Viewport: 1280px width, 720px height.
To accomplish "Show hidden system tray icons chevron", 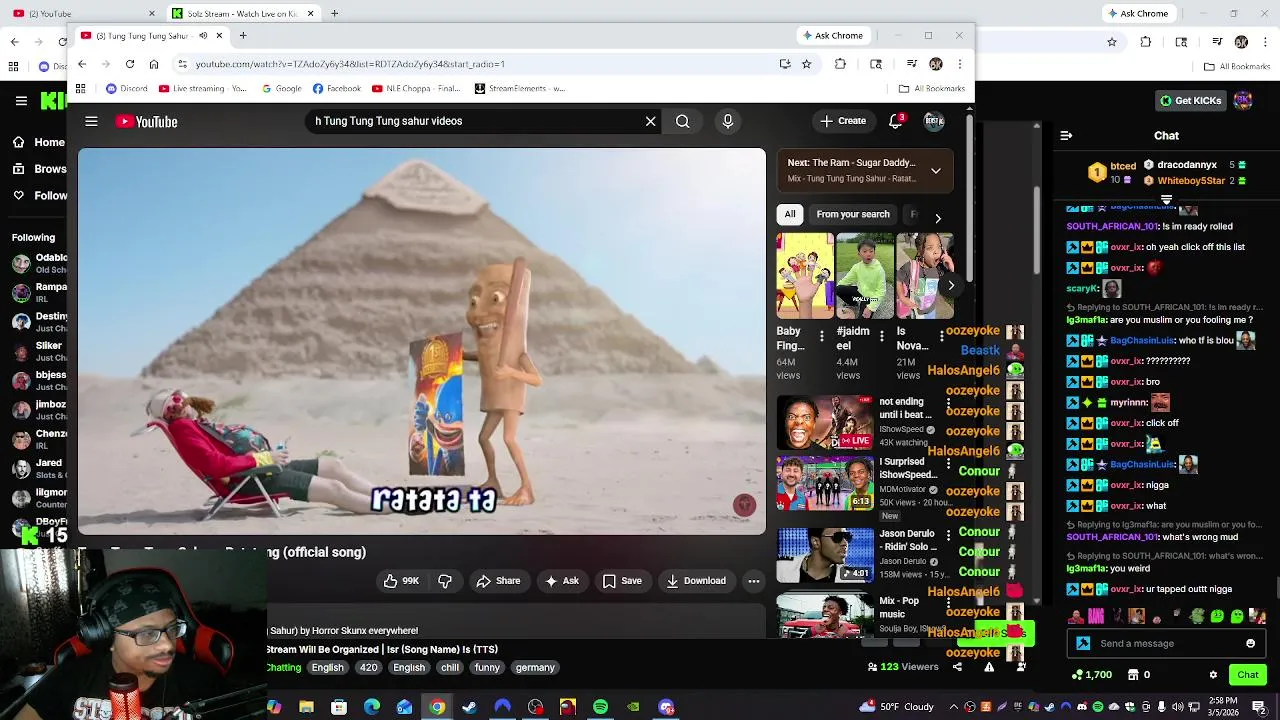I will [953, 707].
